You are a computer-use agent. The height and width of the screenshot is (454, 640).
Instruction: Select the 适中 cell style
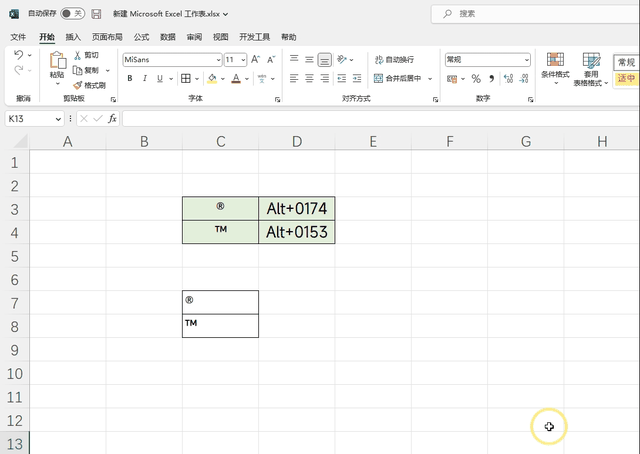(x=627, y=78)
